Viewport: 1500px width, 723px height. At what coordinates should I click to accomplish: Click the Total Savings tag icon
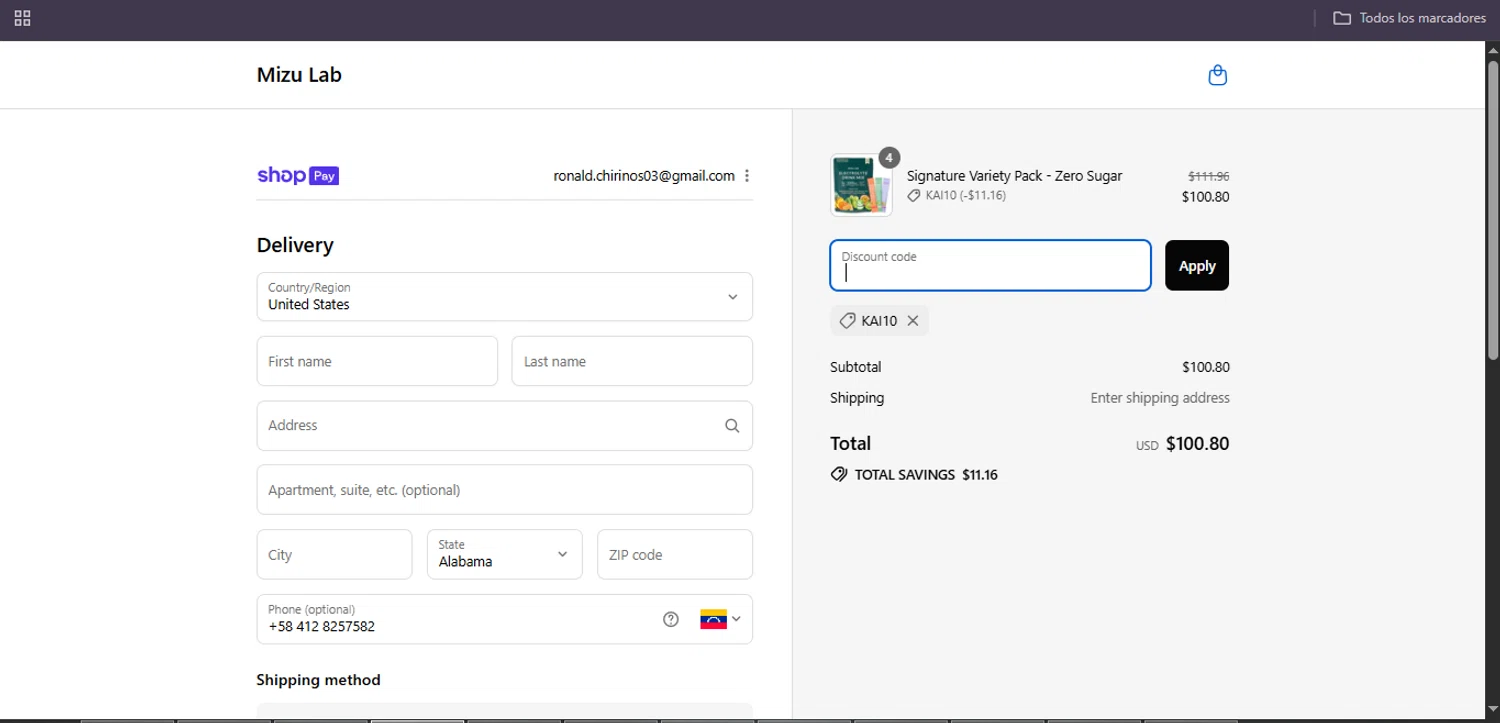click(839, 474)
